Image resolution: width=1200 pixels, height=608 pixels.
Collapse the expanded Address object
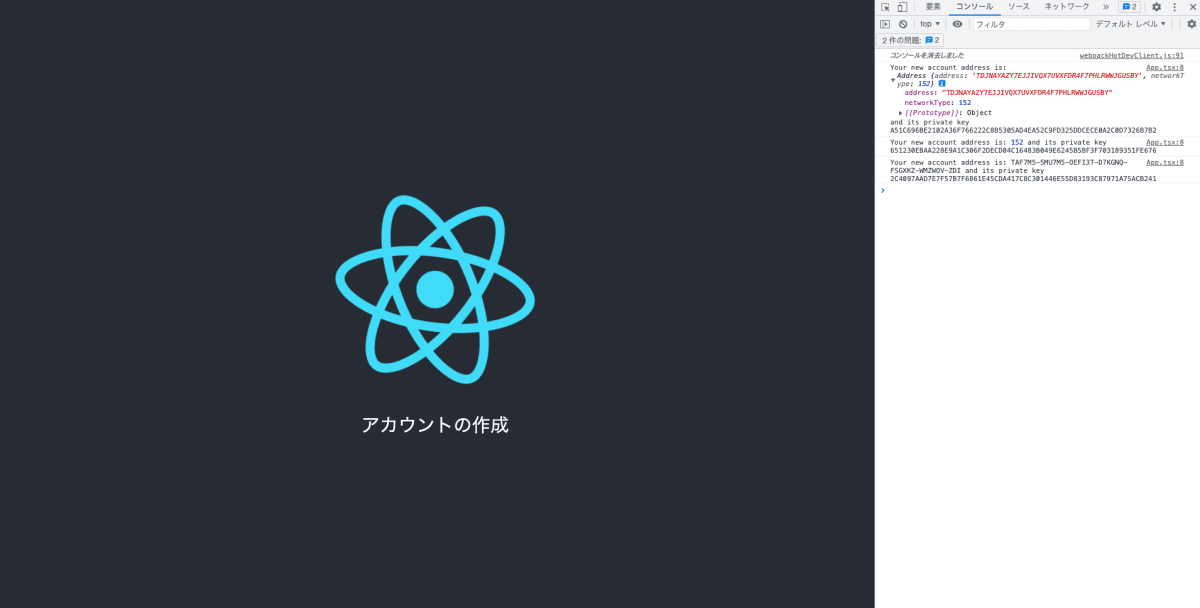click(x=893, y=79)
